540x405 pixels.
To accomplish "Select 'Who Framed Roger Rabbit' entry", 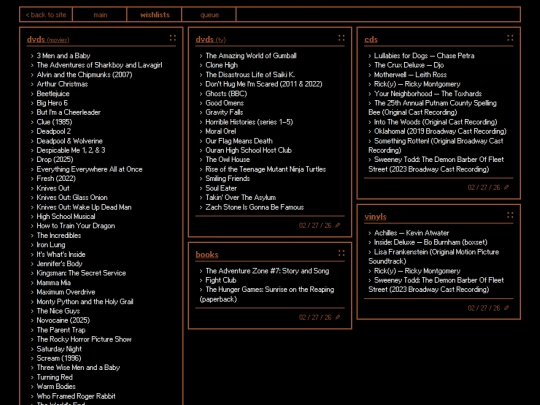I will (76, 396).
